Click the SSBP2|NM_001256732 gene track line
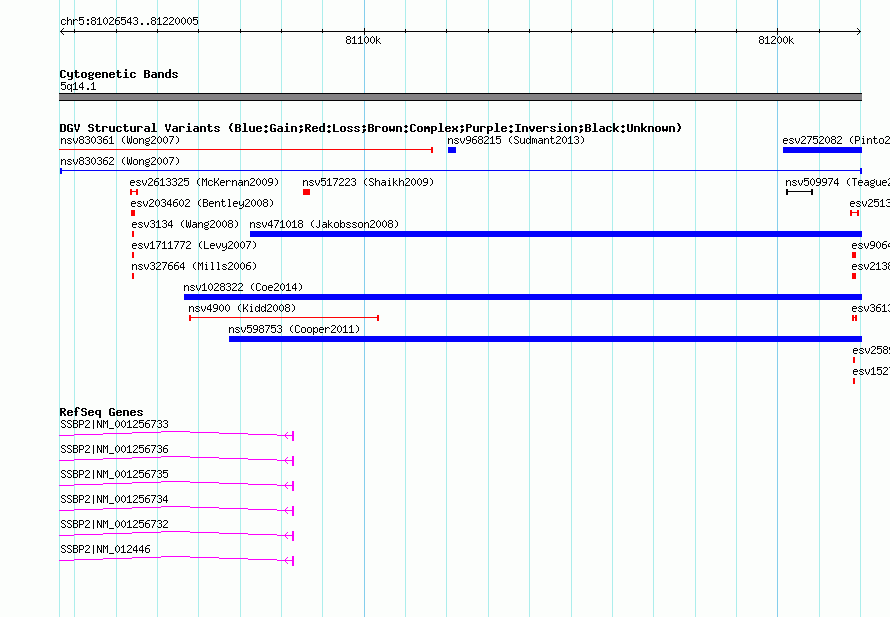 coord(177,535)
